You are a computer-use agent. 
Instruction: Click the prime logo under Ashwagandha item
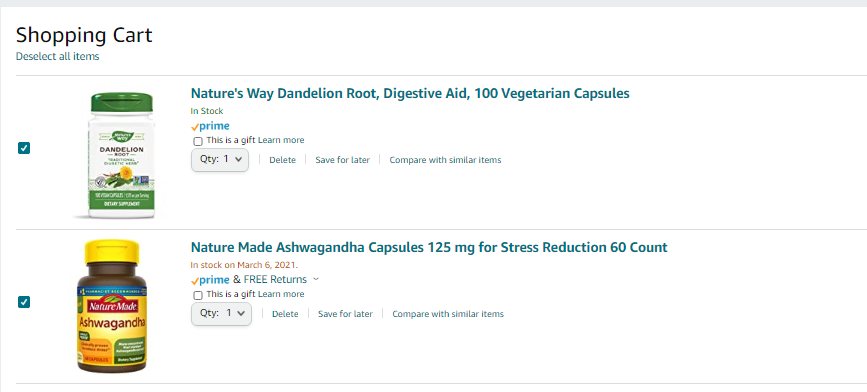(x=210, y=280)
